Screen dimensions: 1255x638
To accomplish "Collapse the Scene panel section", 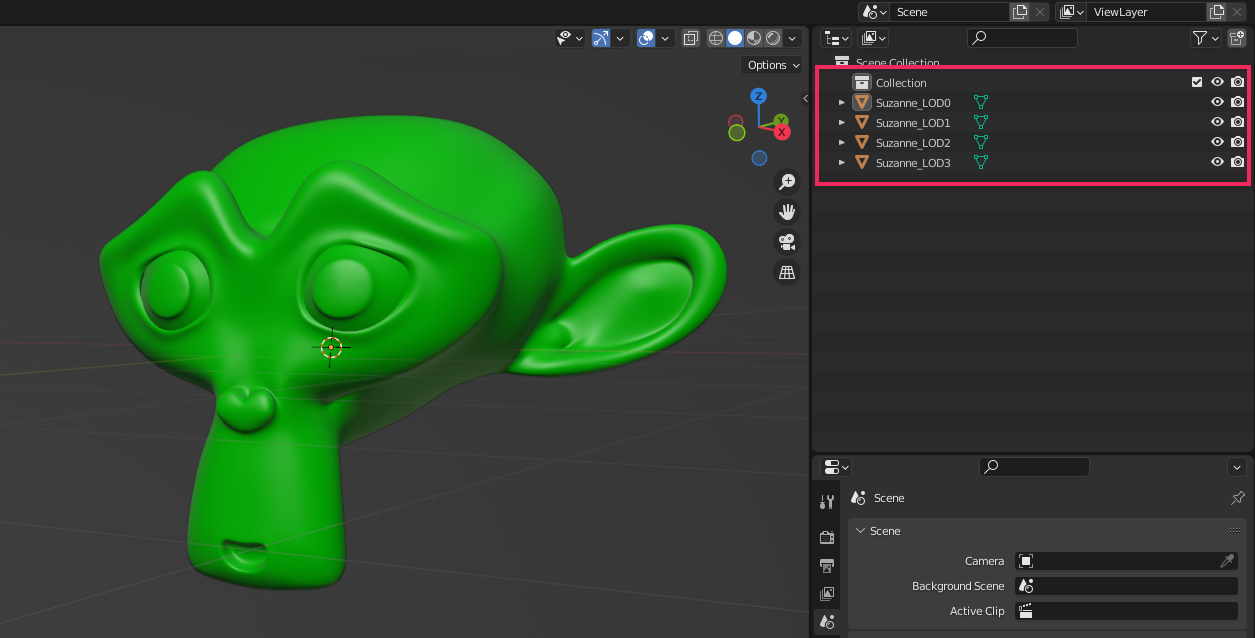I will 860,531.
